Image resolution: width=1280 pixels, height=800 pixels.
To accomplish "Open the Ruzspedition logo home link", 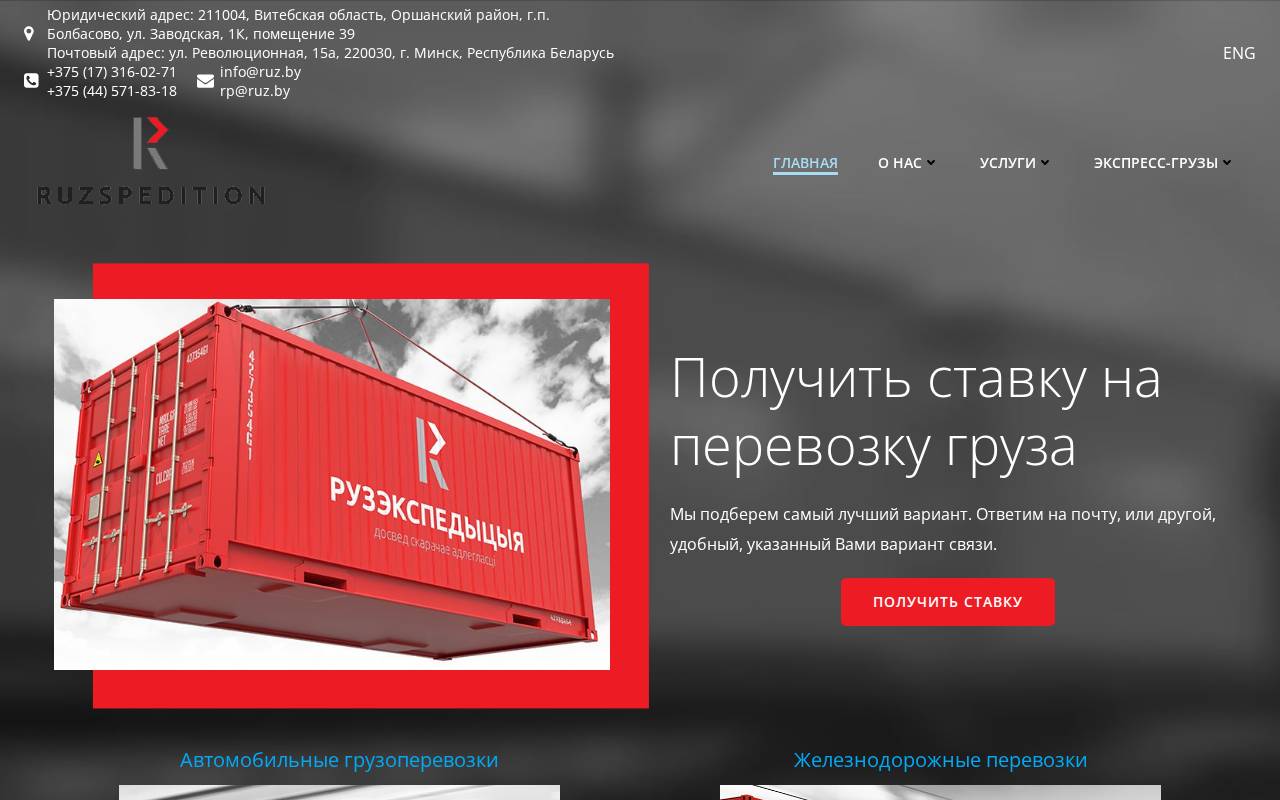I will 151,161.
